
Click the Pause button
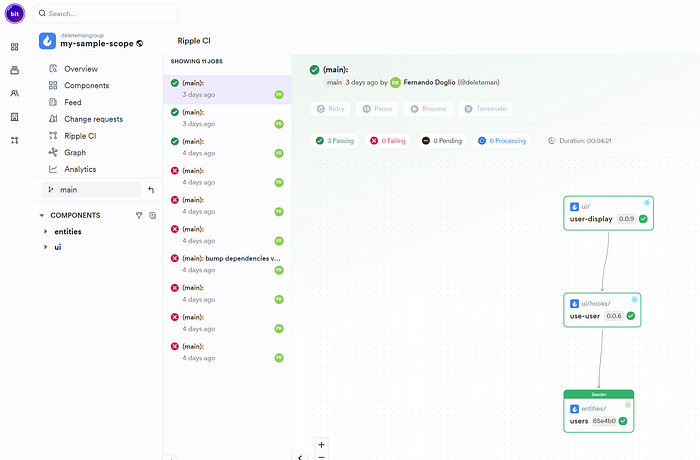pos(377,109)
